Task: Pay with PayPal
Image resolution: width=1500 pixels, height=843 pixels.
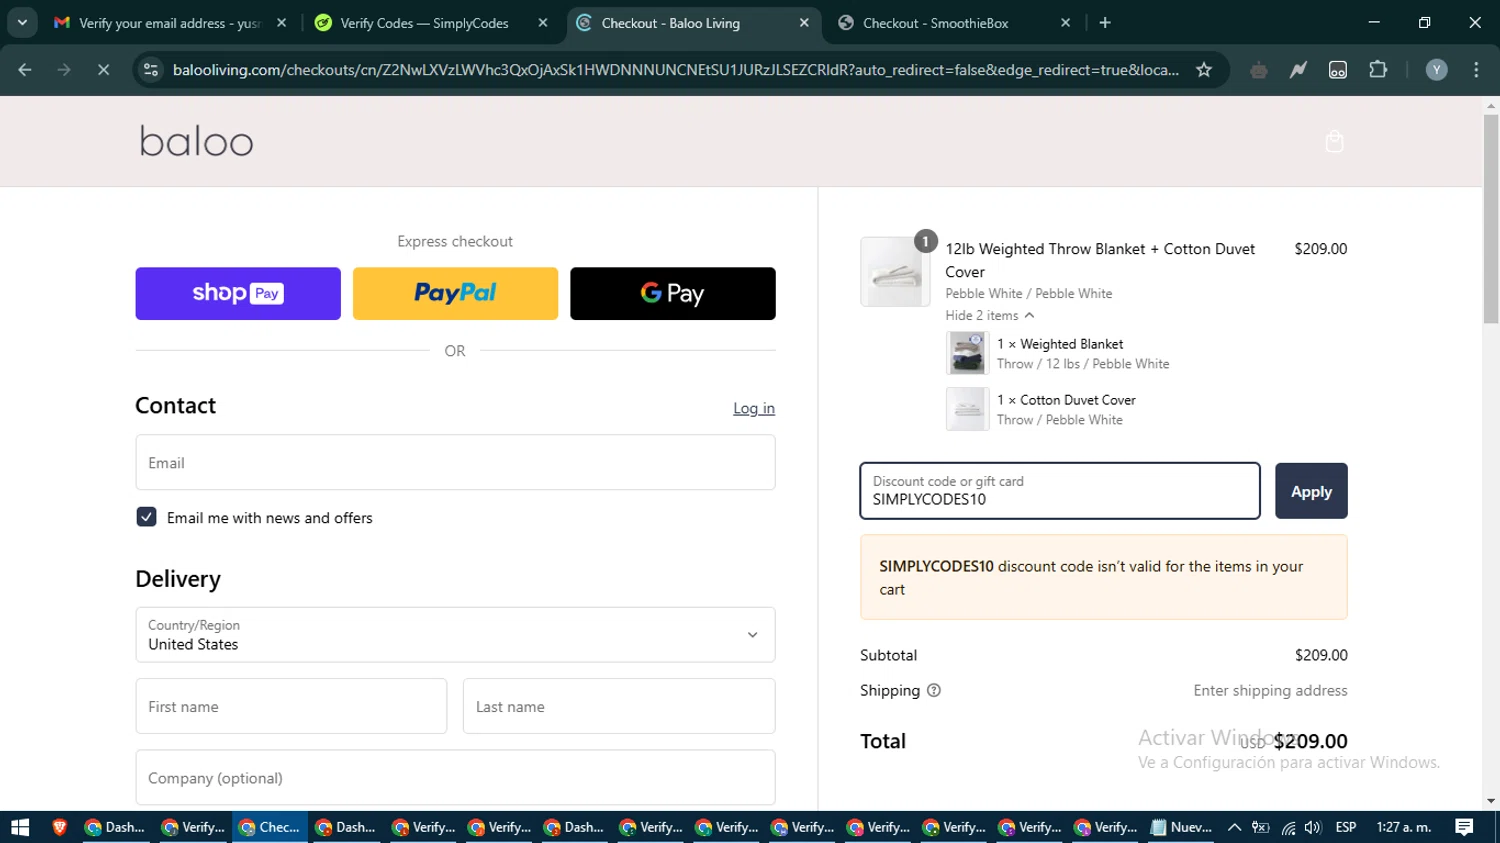Action: coord(455,293)
